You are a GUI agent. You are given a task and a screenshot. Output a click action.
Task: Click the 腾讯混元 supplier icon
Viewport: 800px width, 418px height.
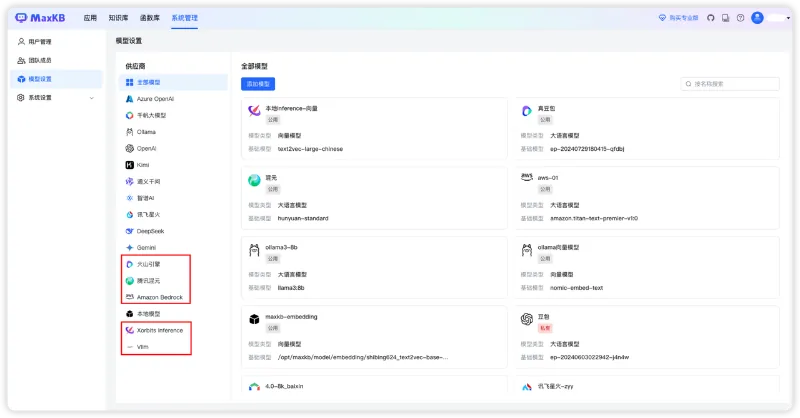tap(130, 281)
